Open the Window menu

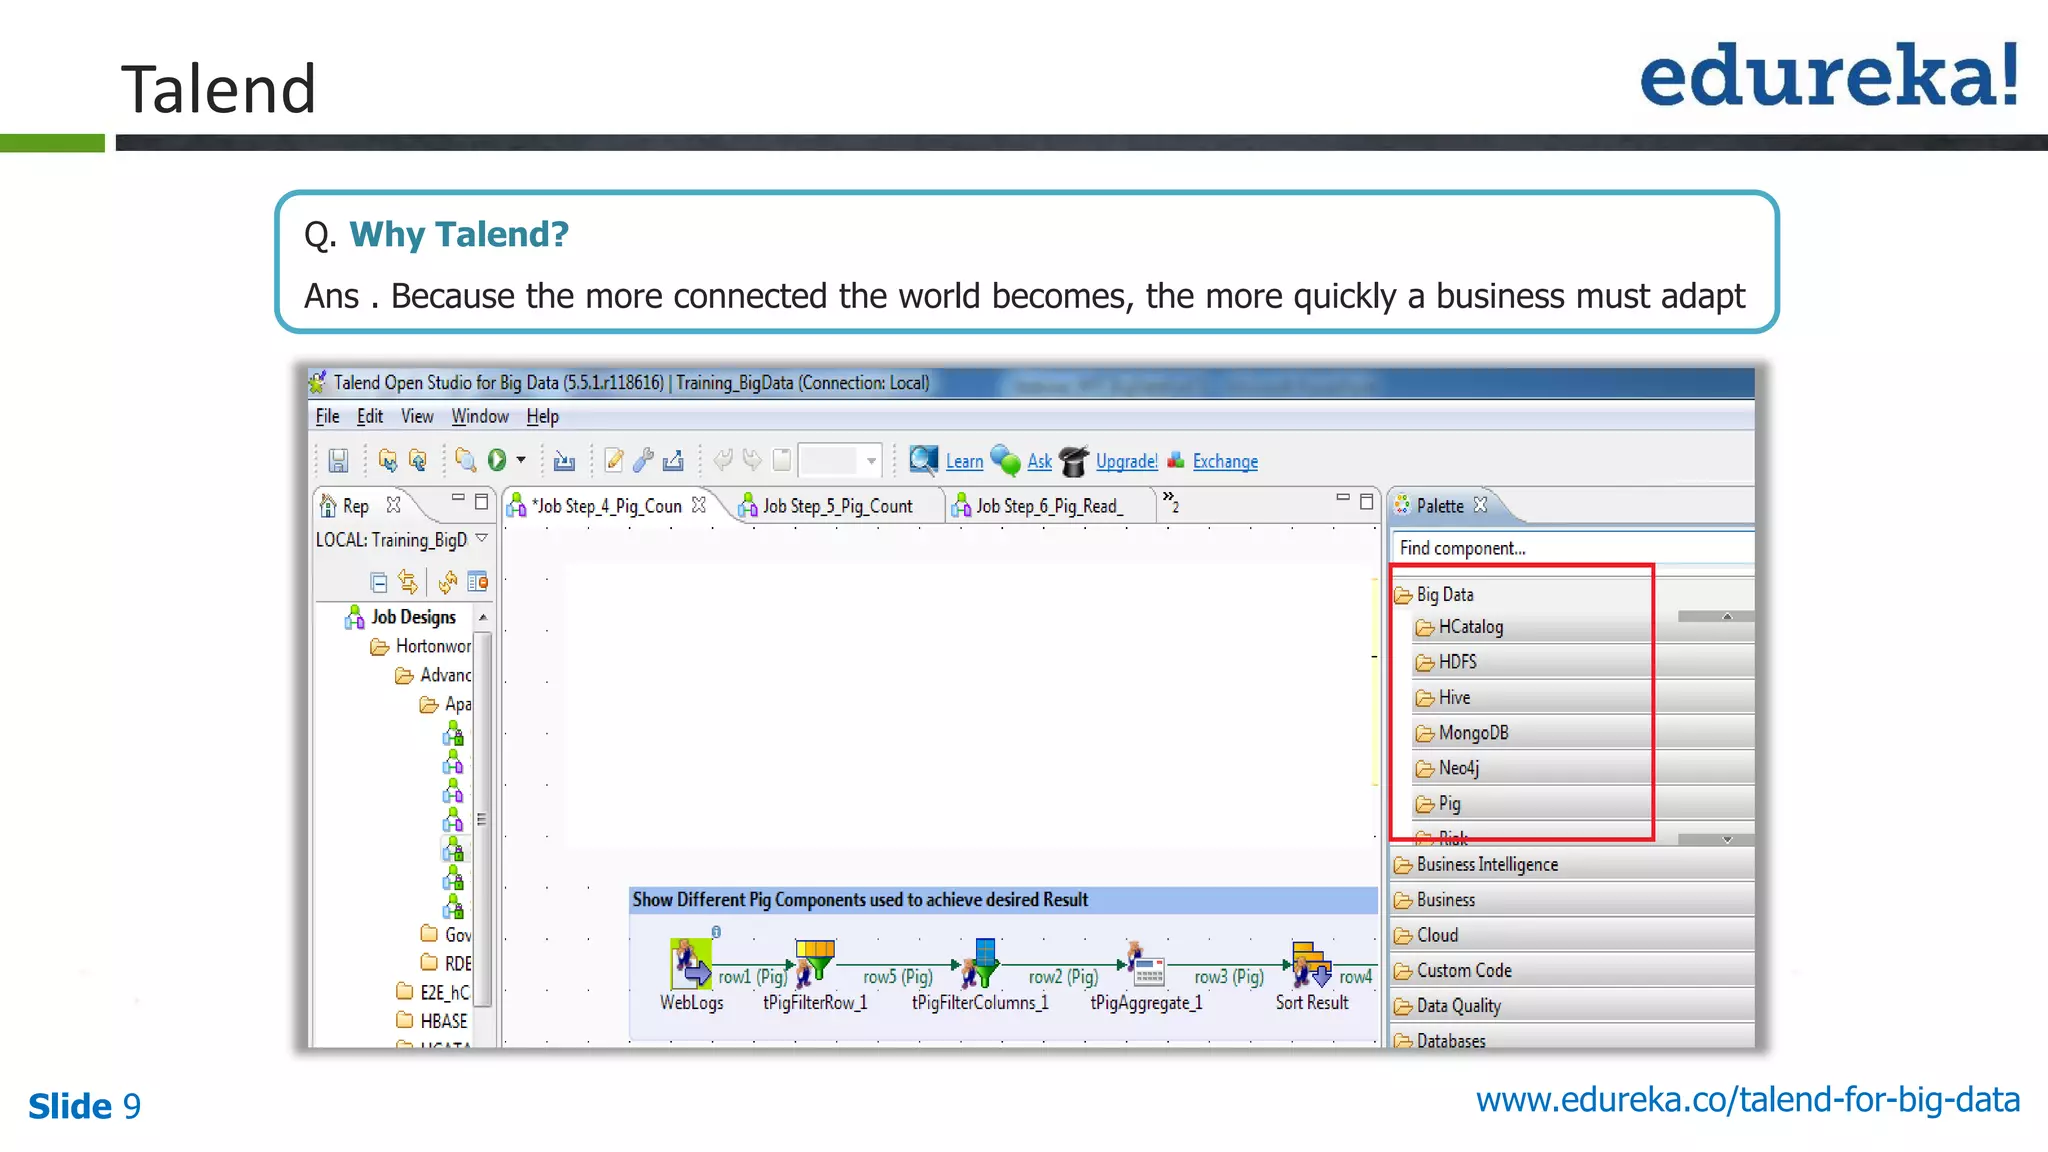click(x=480, y=416)
